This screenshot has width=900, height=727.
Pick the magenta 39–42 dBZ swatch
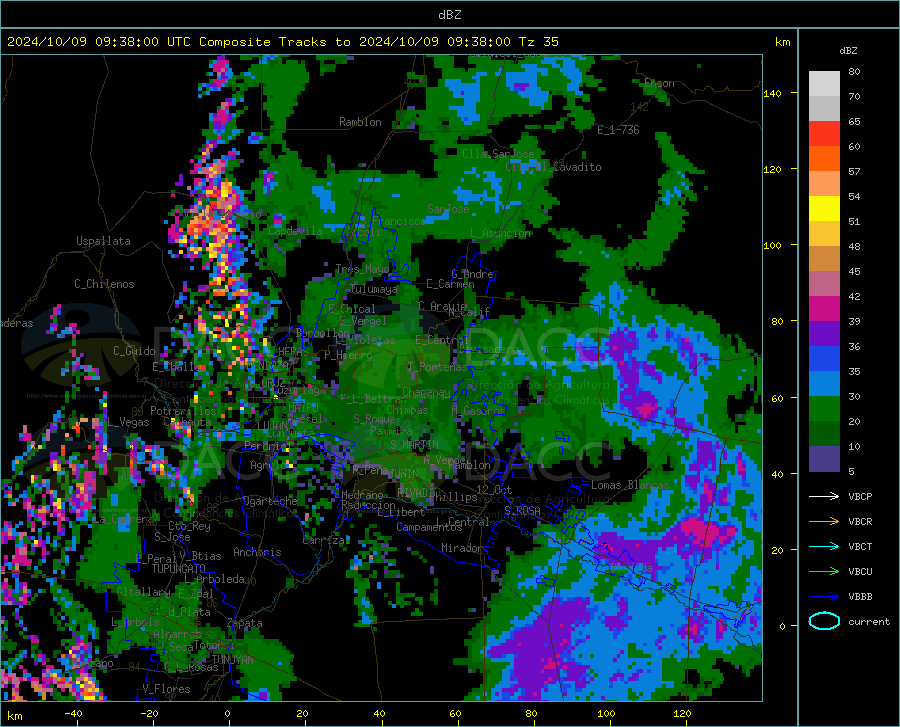coord(824,309)
